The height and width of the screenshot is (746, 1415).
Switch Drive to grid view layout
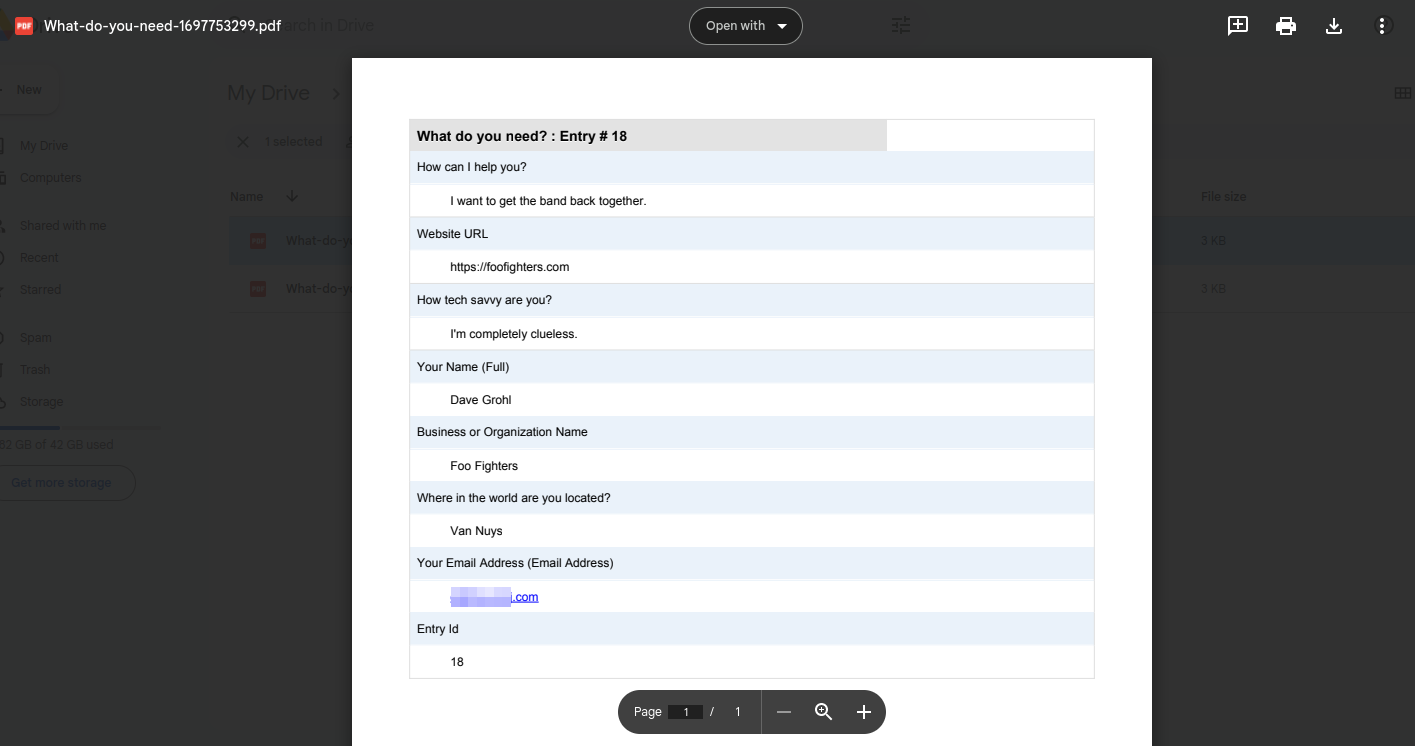(1403, 92)
